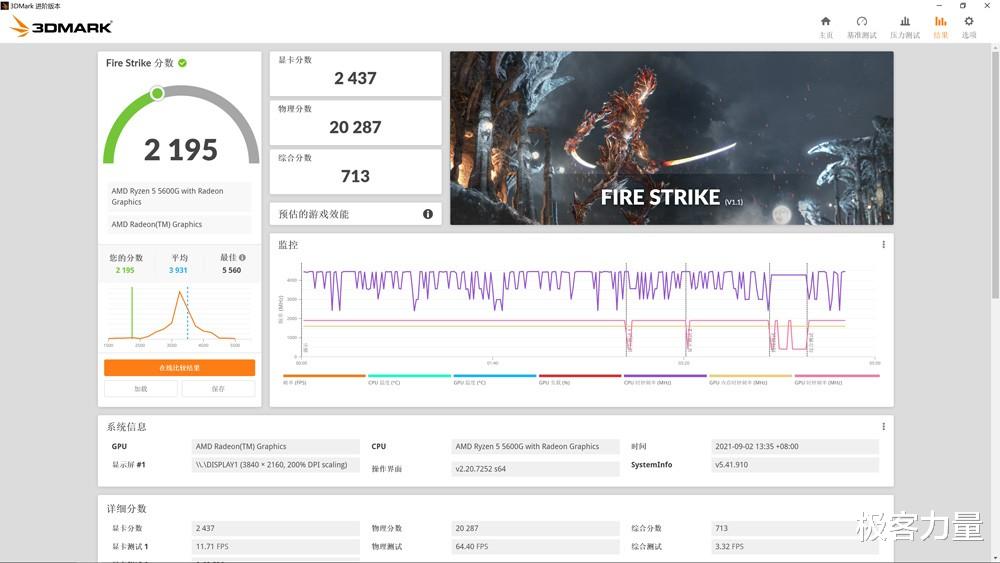Click the \\.\DISPLAY1 3840 × 2160 display field
The image size is (1000, 563).
tap(276, 465)
